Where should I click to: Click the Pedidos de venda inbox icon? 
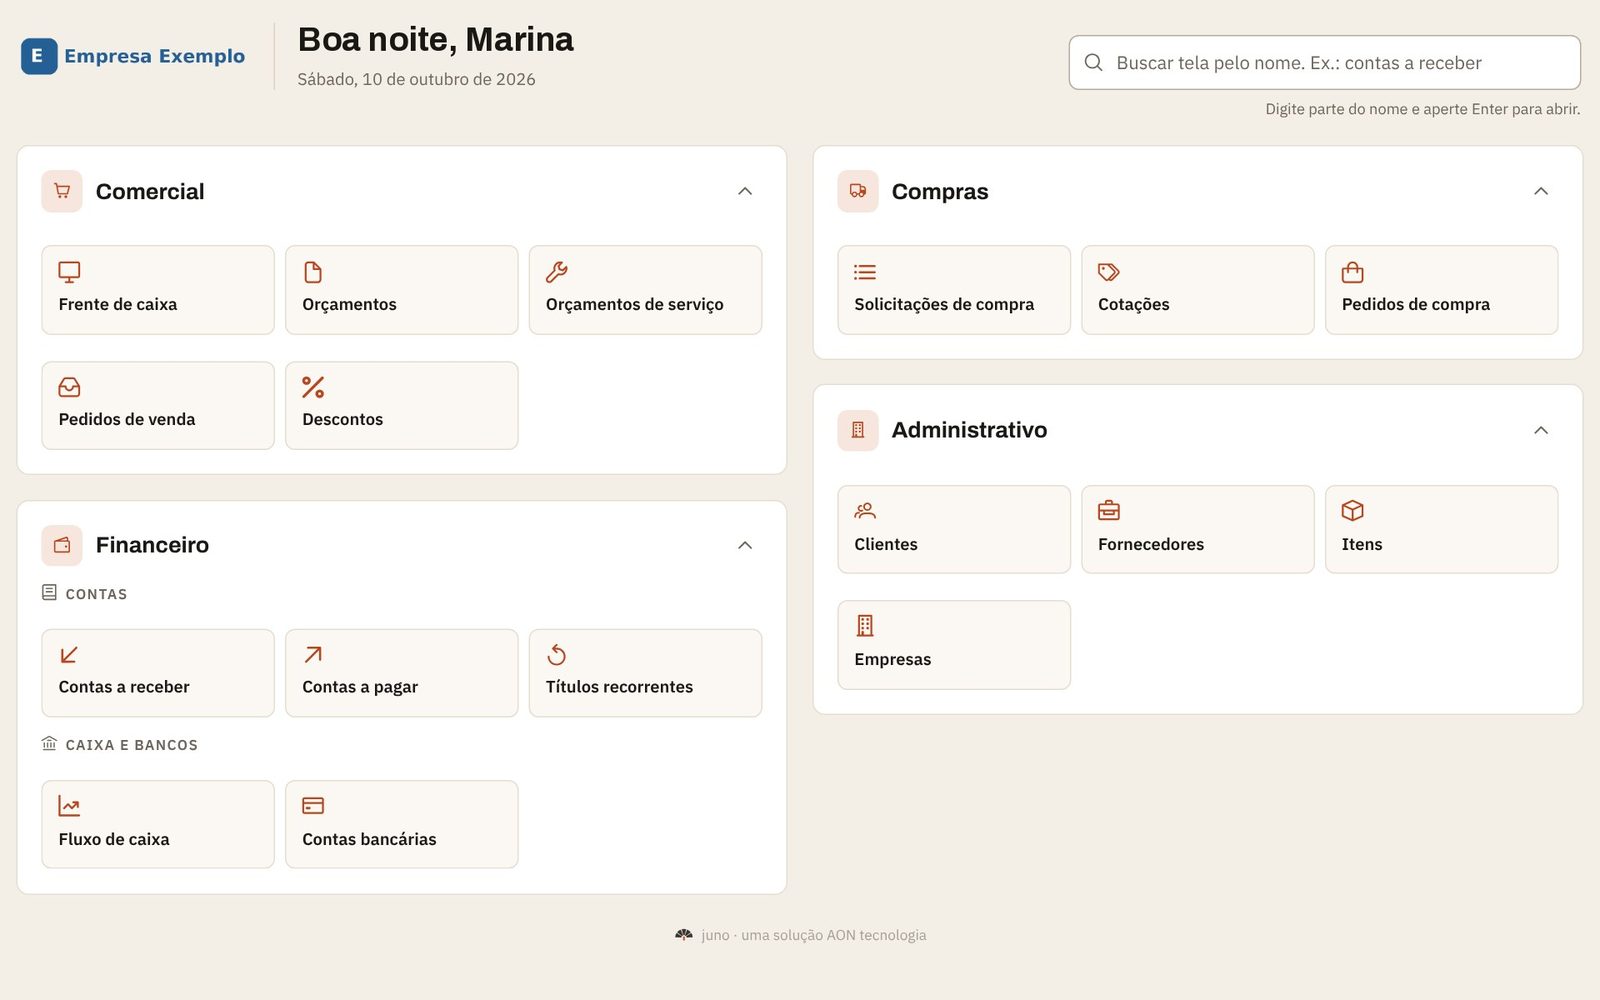(69, 387)
